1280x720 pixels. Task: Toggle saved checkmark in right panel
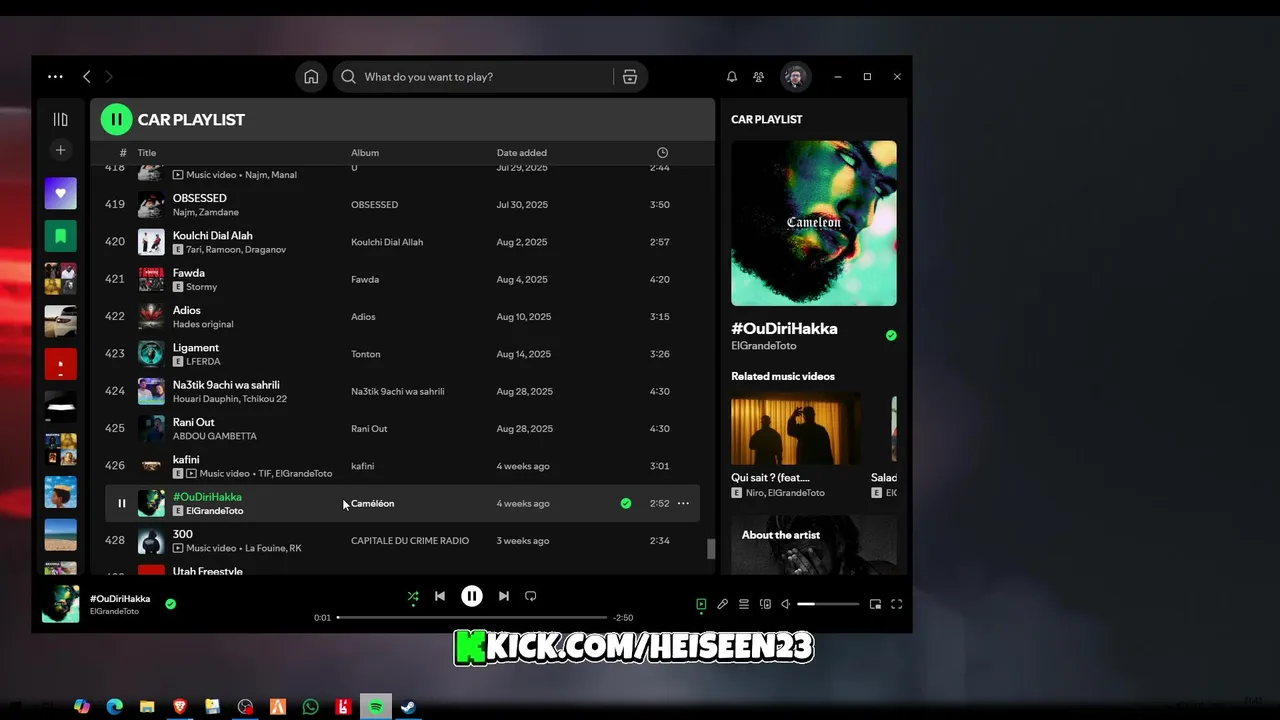pyautogui.click(x=891, y=336)
